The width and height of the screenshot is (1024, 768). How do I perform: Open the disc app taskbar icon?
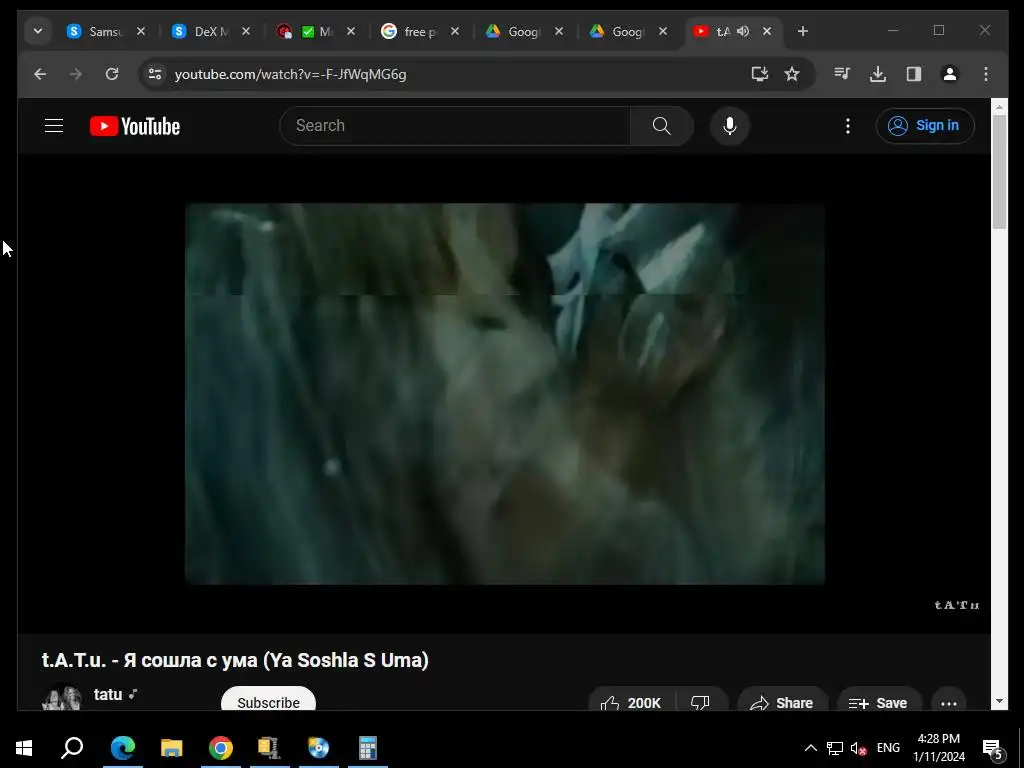[x=319, y=748]
